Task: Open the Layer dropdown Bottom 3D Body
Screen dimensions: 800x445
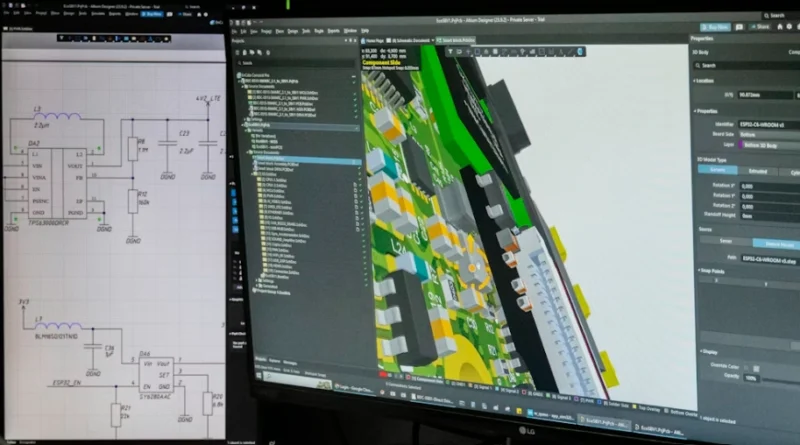Action: pyautogui.click(x=772, y=145)
